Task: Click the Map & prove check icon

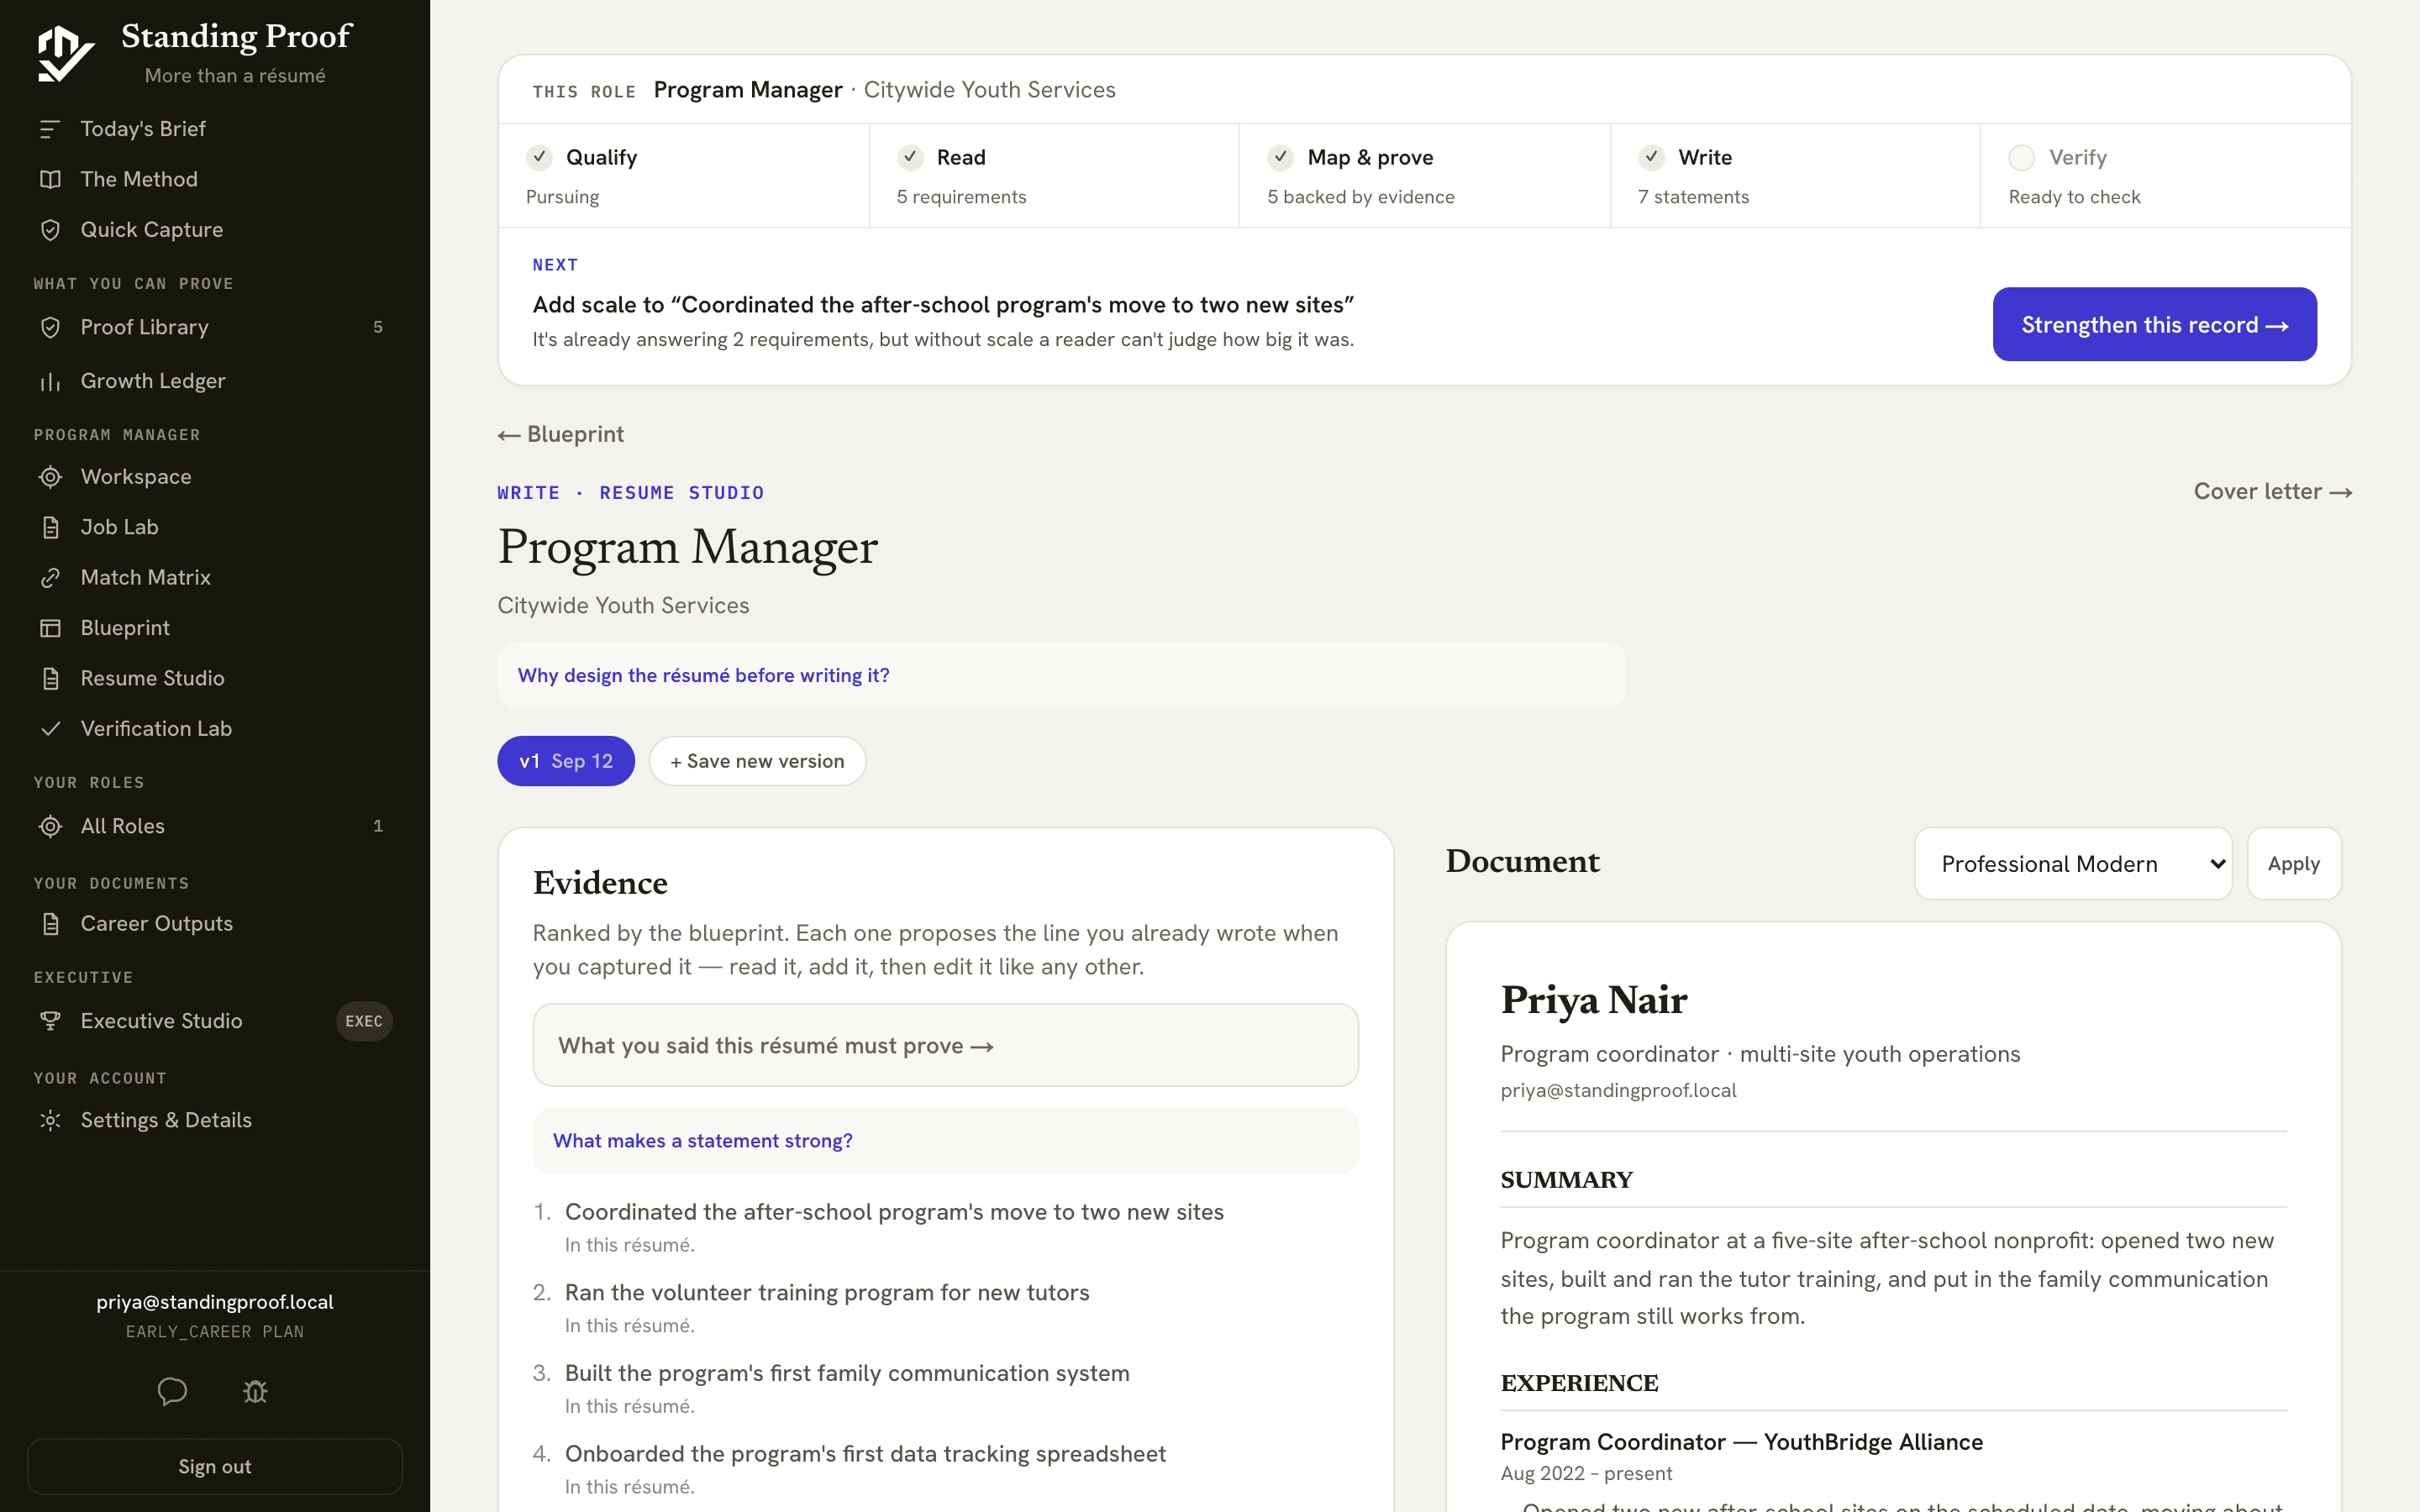Action: point(1281,157)
